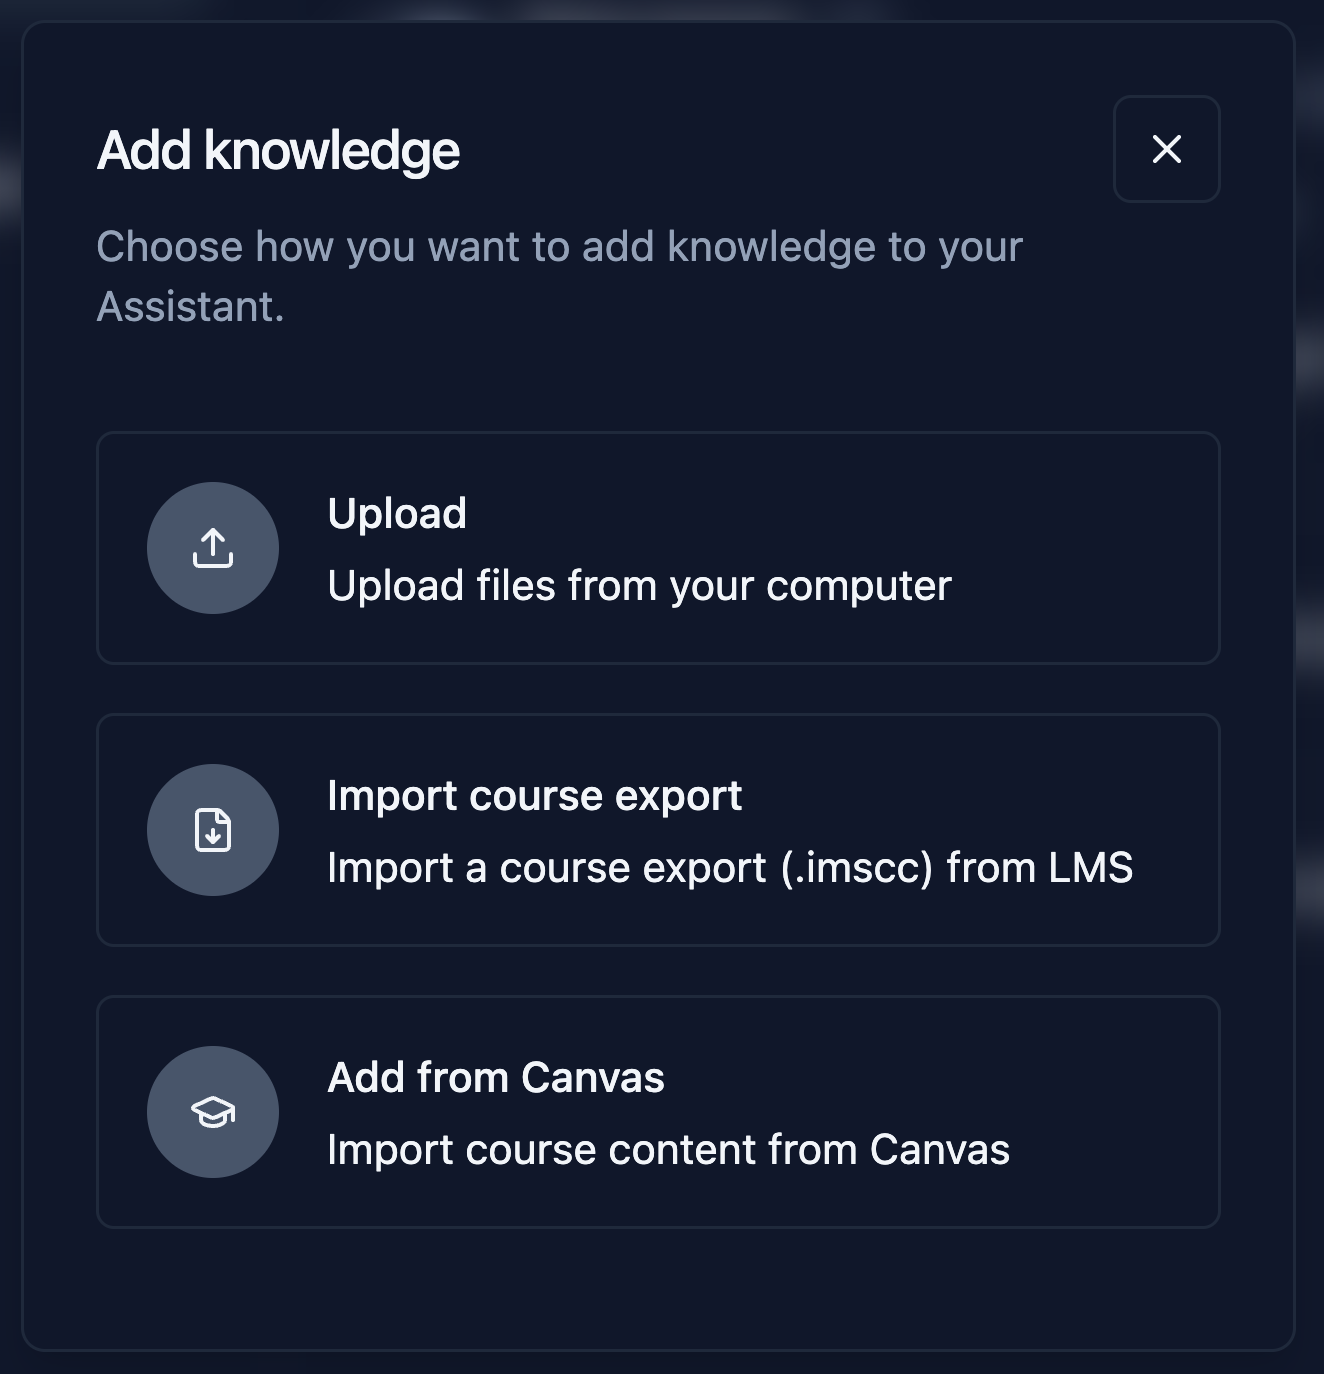Click the Import course export label
1324x1374 pixels.
click(535, 795)
